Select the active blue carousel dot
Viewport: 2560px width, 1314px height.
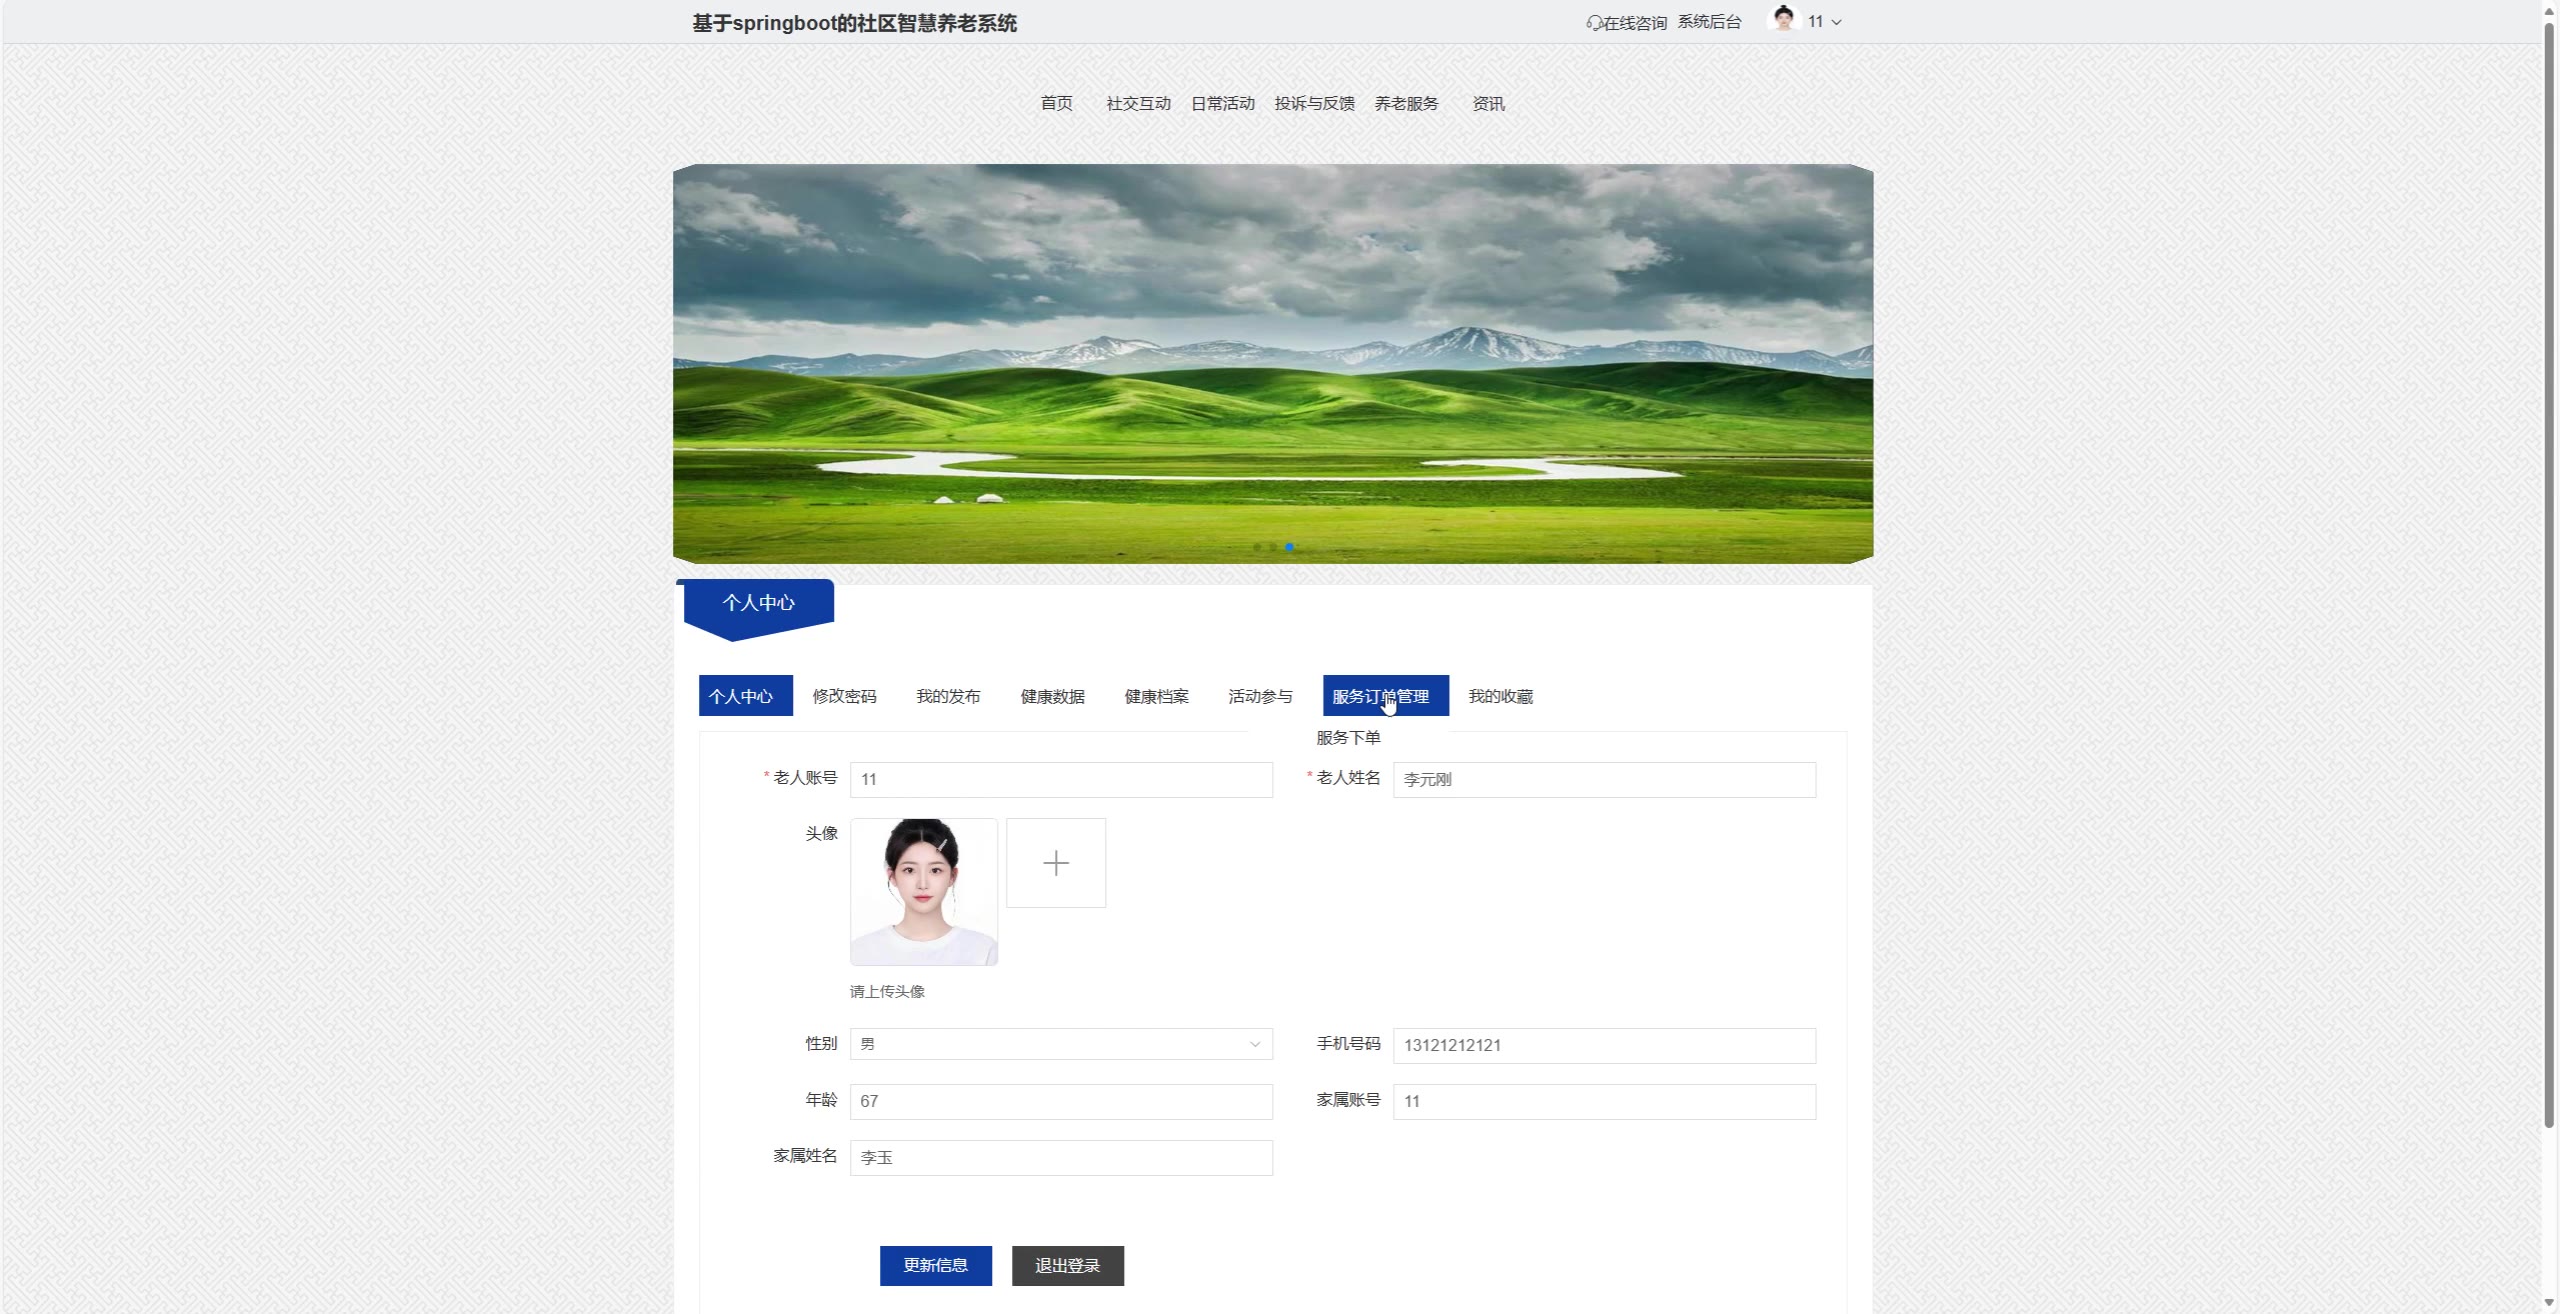(x=1289, y=547)
